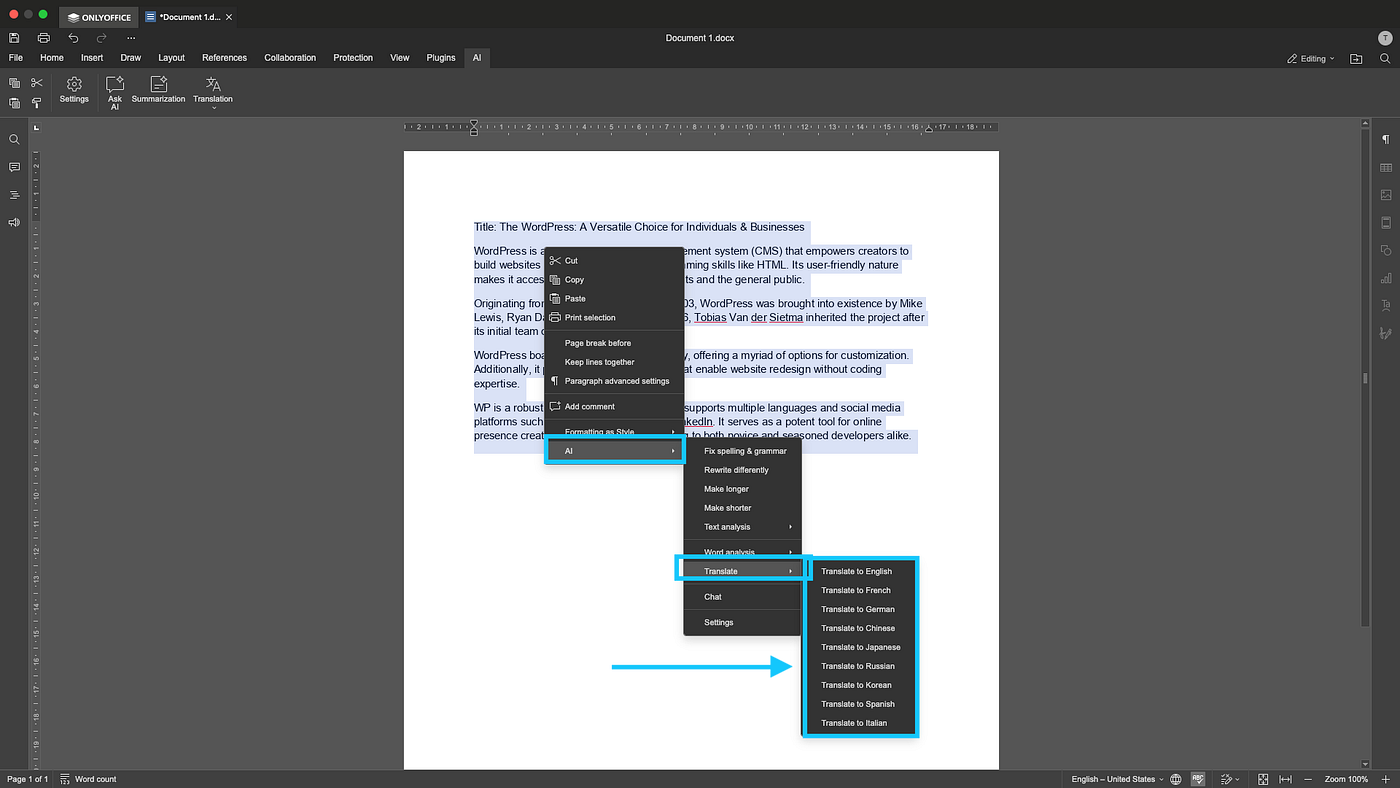Open Signature settings in the right sidebar
The image size is (1400, 788).
[1386, 333]
